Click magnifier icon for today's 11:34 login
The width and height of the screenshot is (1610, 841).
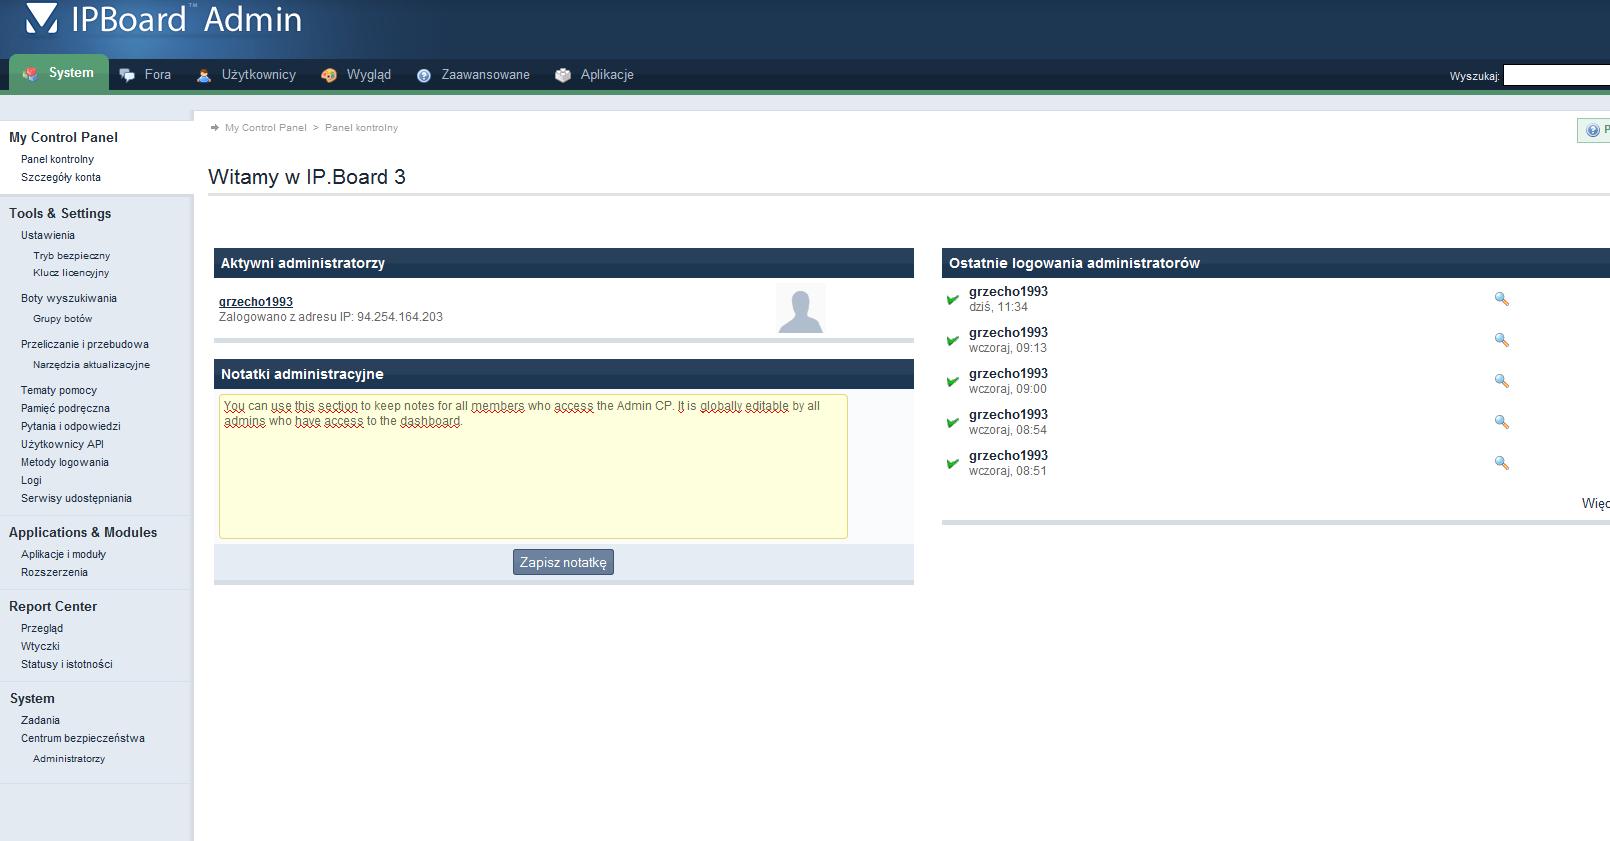[1501, 299]
